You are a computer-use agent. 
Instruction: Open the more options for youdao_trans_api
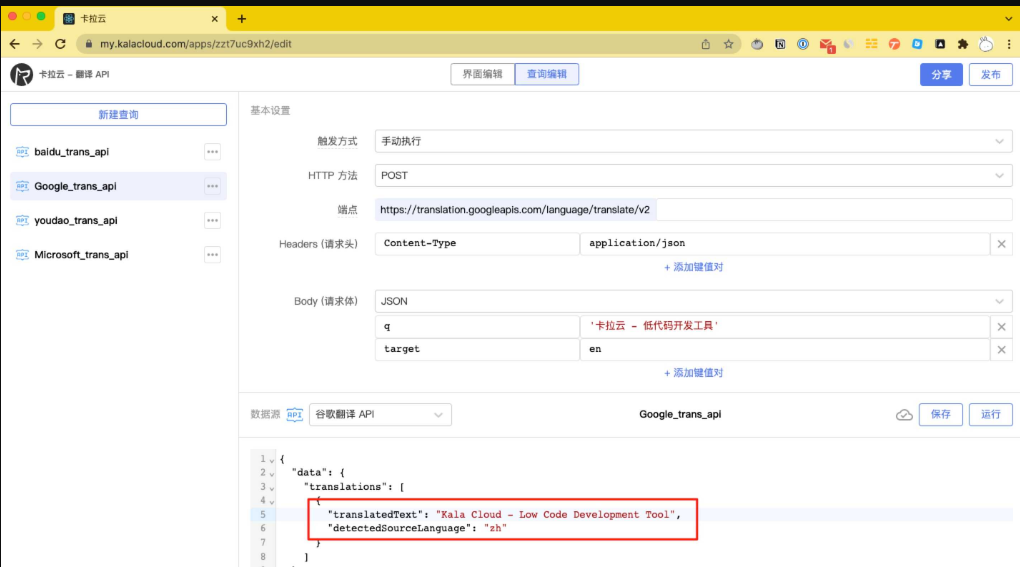[213, 220]
